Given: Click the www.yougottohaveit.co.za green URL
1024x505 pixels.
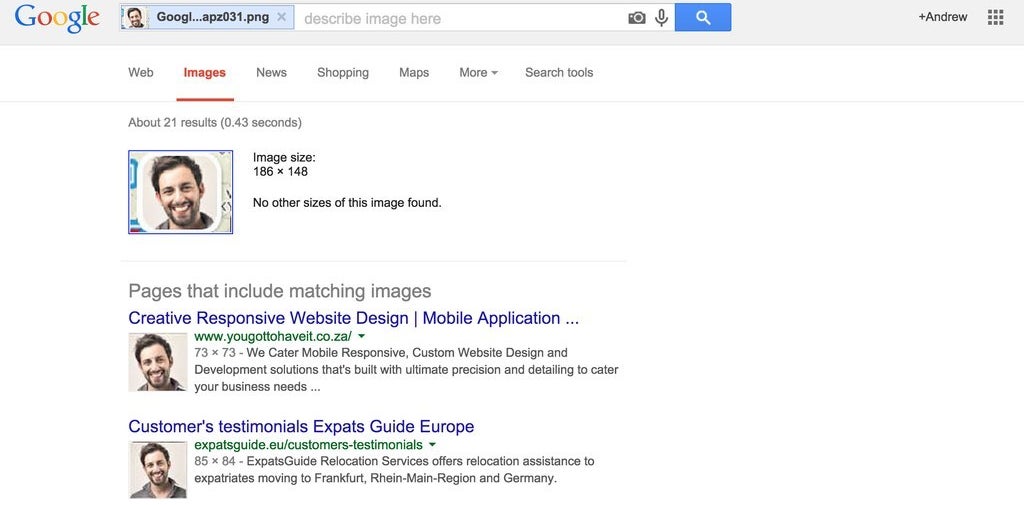Looking at the screenshot, I should (x=273, y=336).
